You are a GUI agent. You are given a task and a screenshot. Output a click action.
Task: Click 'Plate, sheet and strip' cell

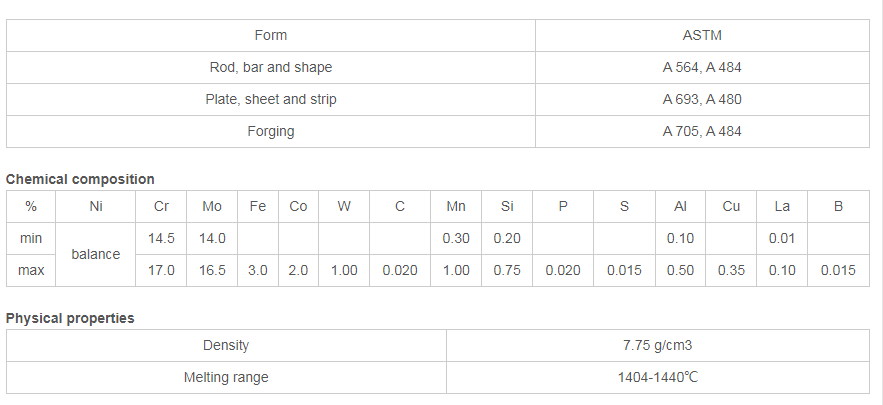(271, 100)
